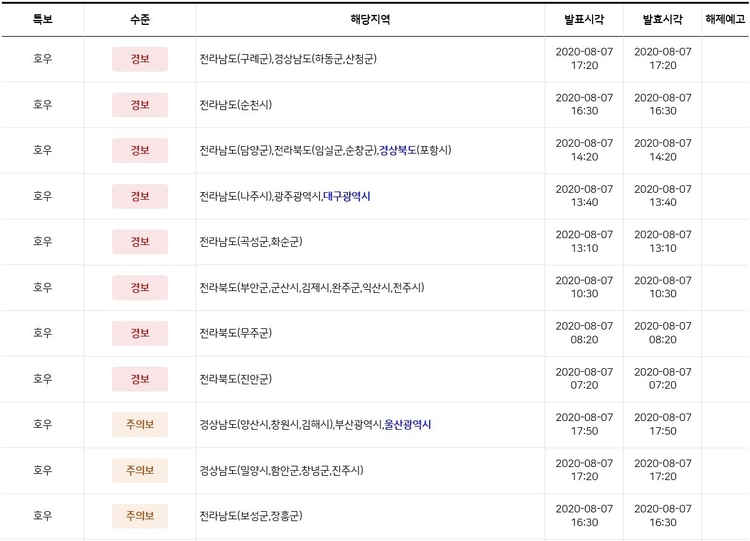Click the 전라북도(부안군,군산시...) region cell
The height and width of the screenshot is (541, 750).
370,287
